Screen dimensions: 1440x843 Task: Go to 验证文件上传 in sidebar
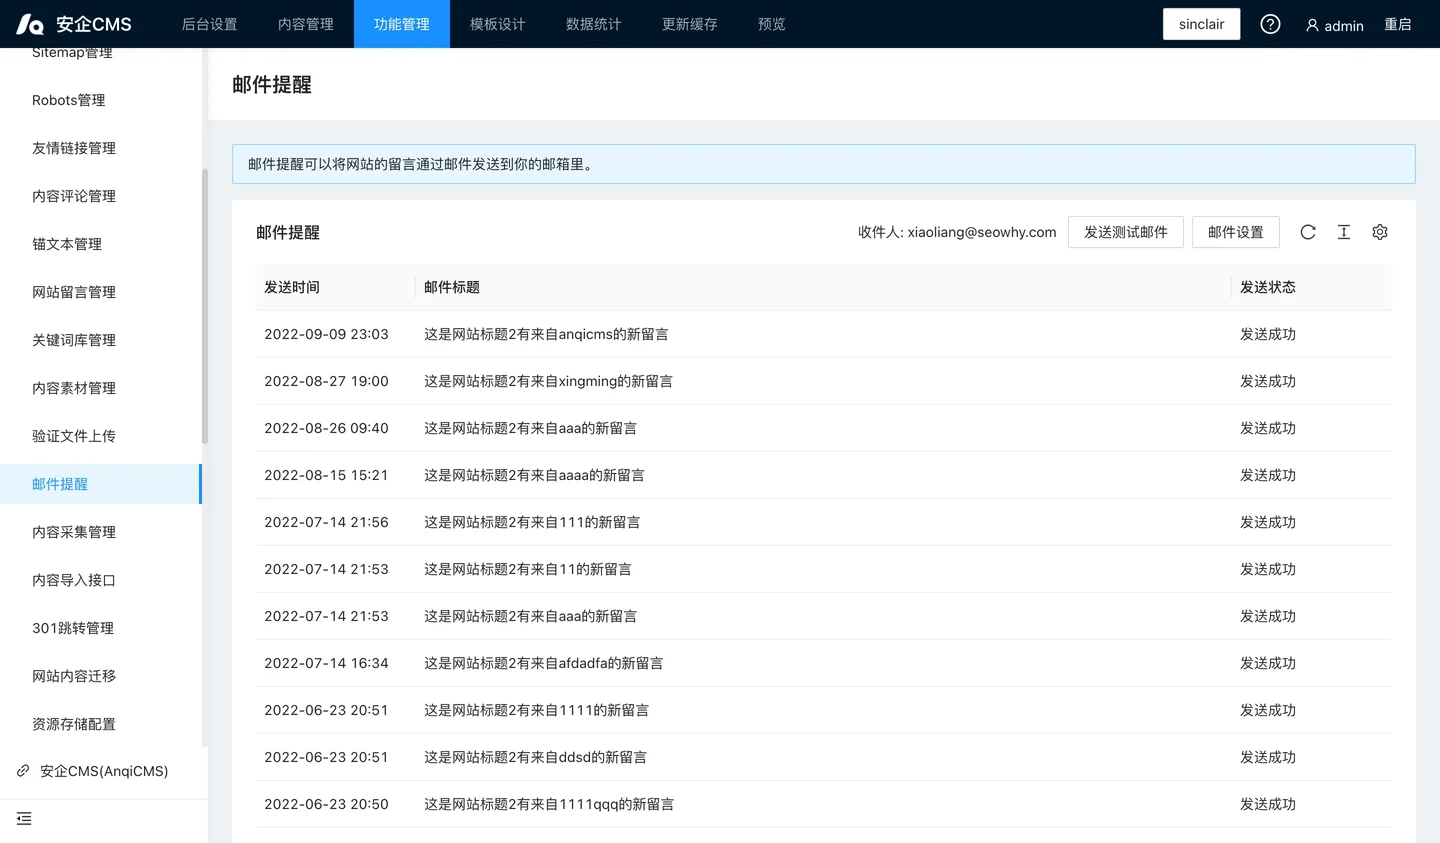point(100,436)
